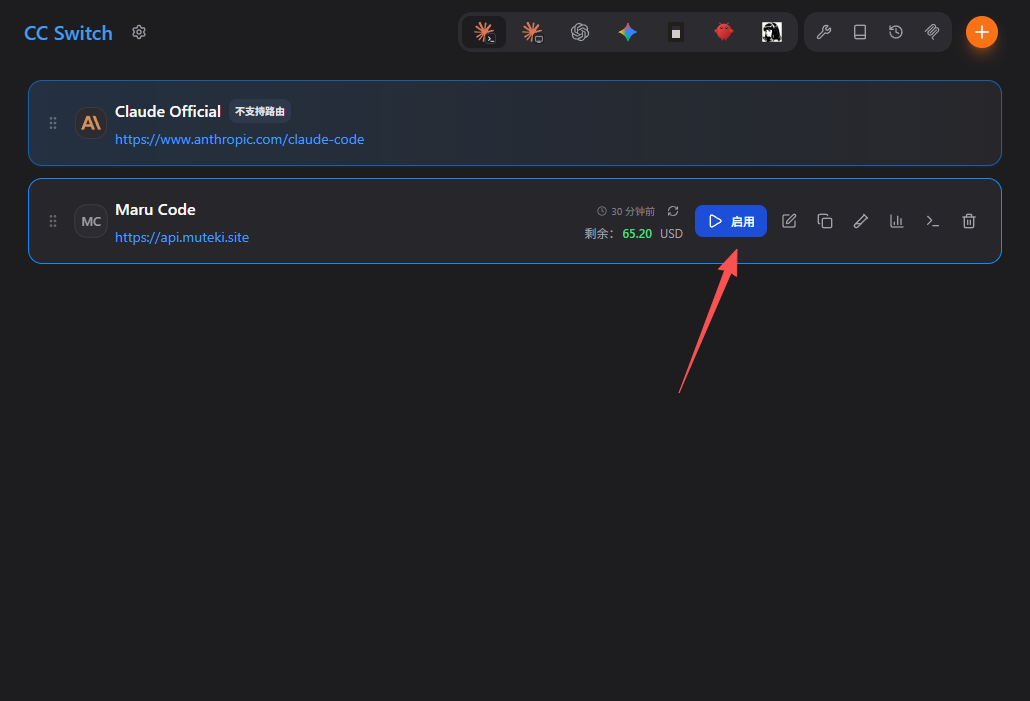Click the Anthropic logo on Claude Official
1030x701 pixels.
(91, 123)
